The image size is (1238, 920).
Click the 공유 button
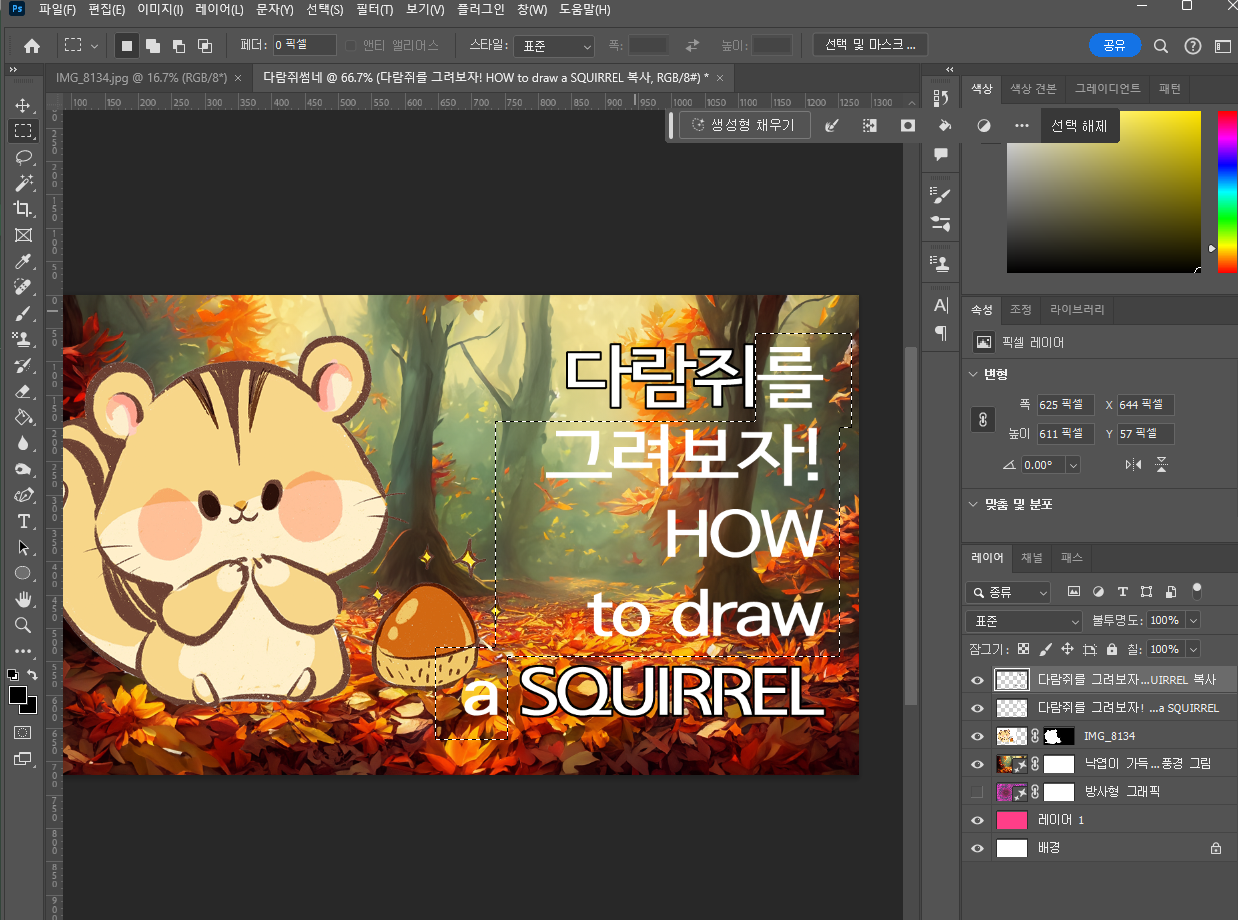pyautogui.click(x=1114, y=45)
